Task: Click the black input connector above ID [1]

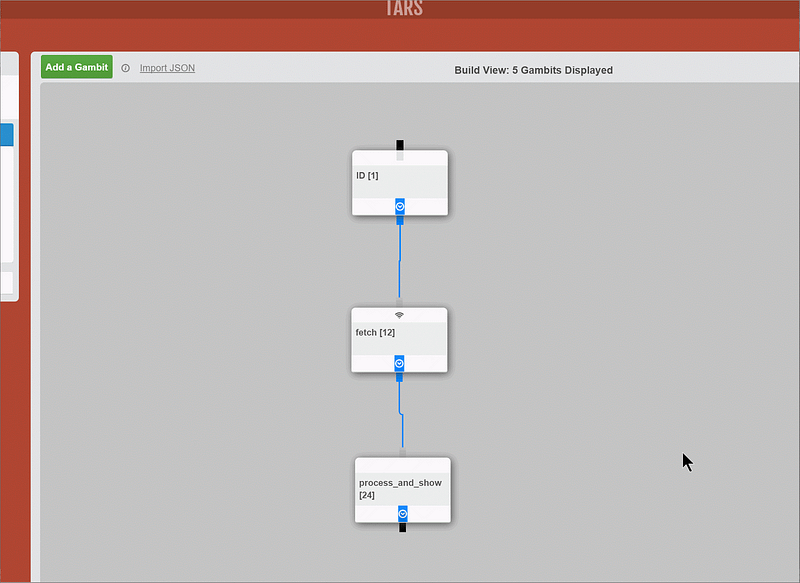Action: (x=400, y=145)
